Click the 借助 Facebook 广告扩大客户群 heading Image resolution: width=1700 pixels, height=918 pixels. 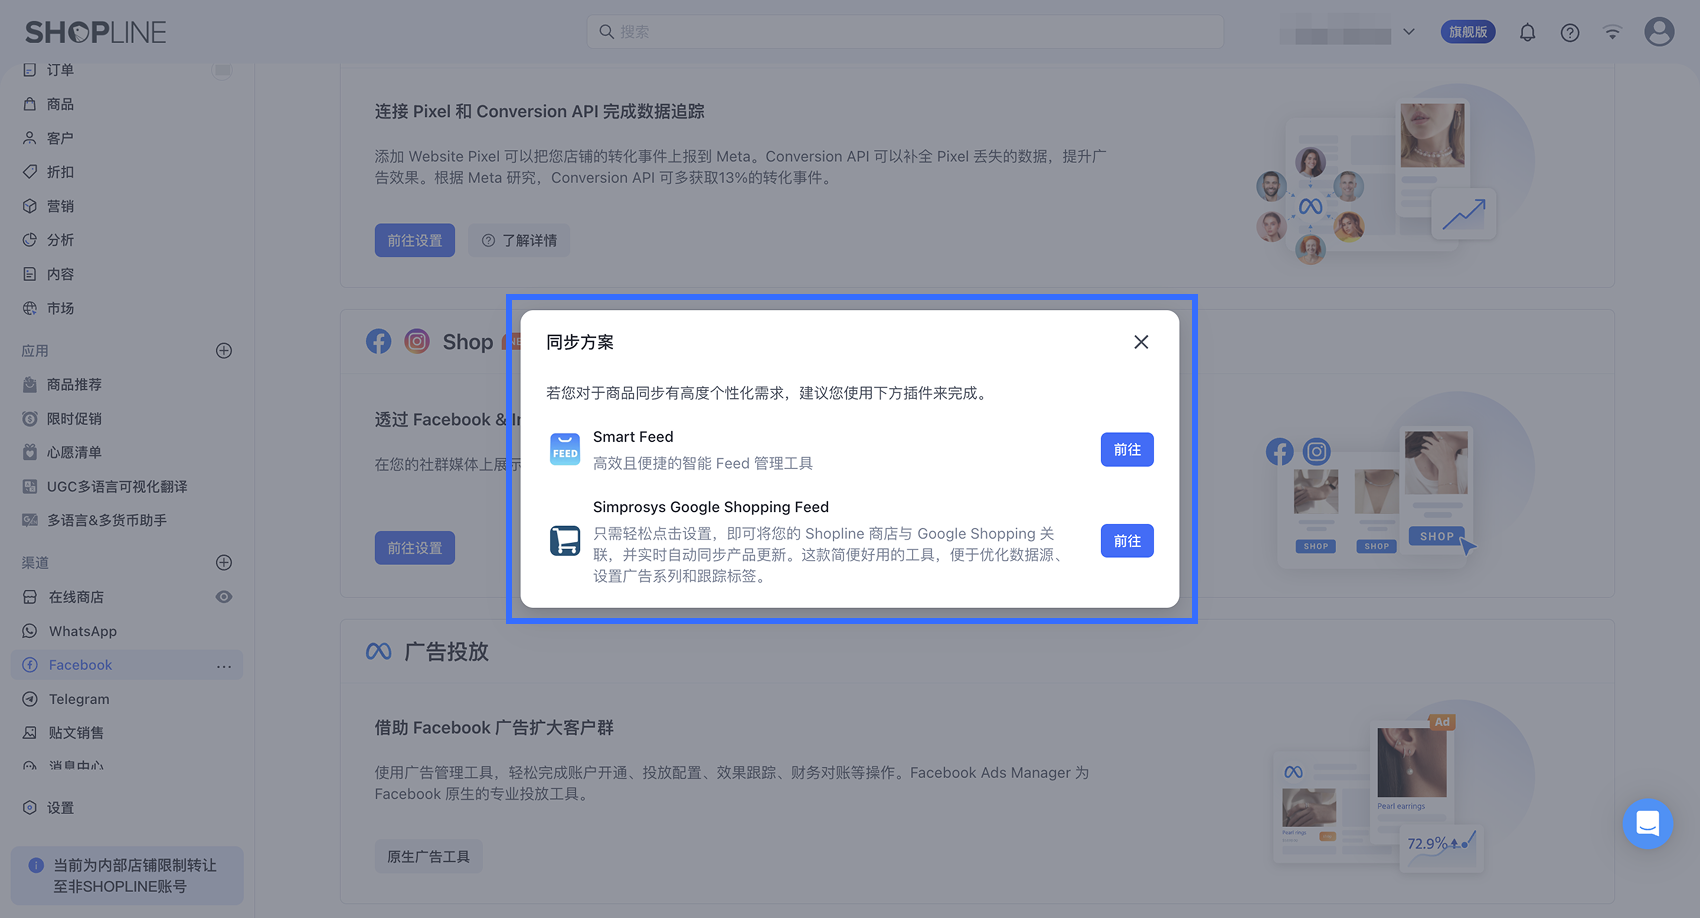tap(494, 728)
